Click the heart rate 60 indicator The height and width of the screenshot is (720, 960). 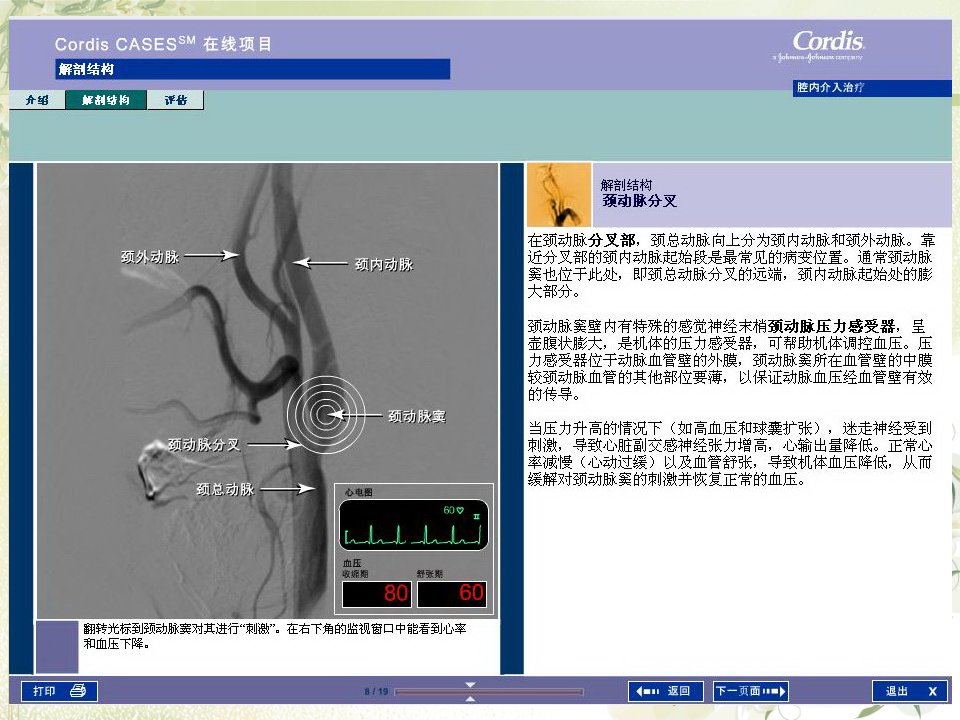453,510
